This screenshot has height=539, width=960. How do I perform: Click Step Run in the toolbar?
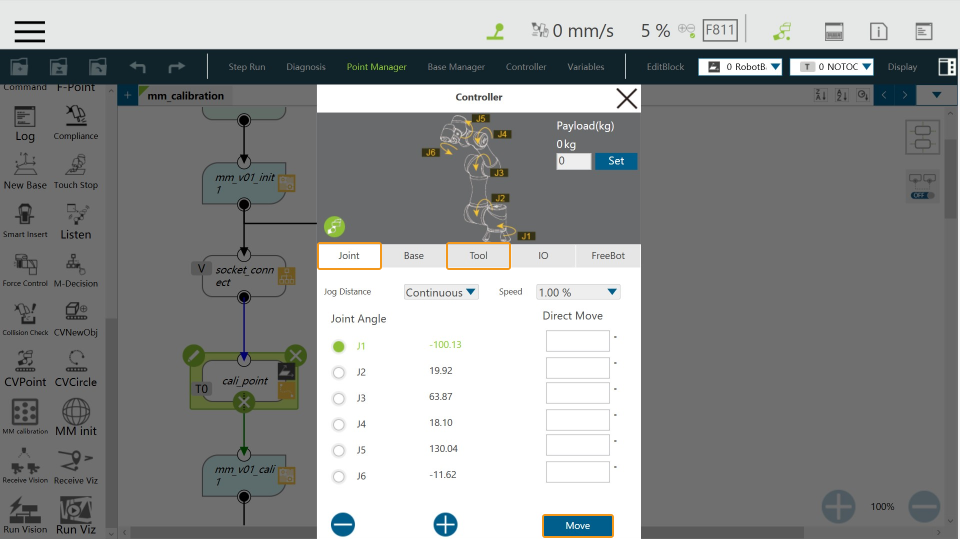click(x=247, y=67)
